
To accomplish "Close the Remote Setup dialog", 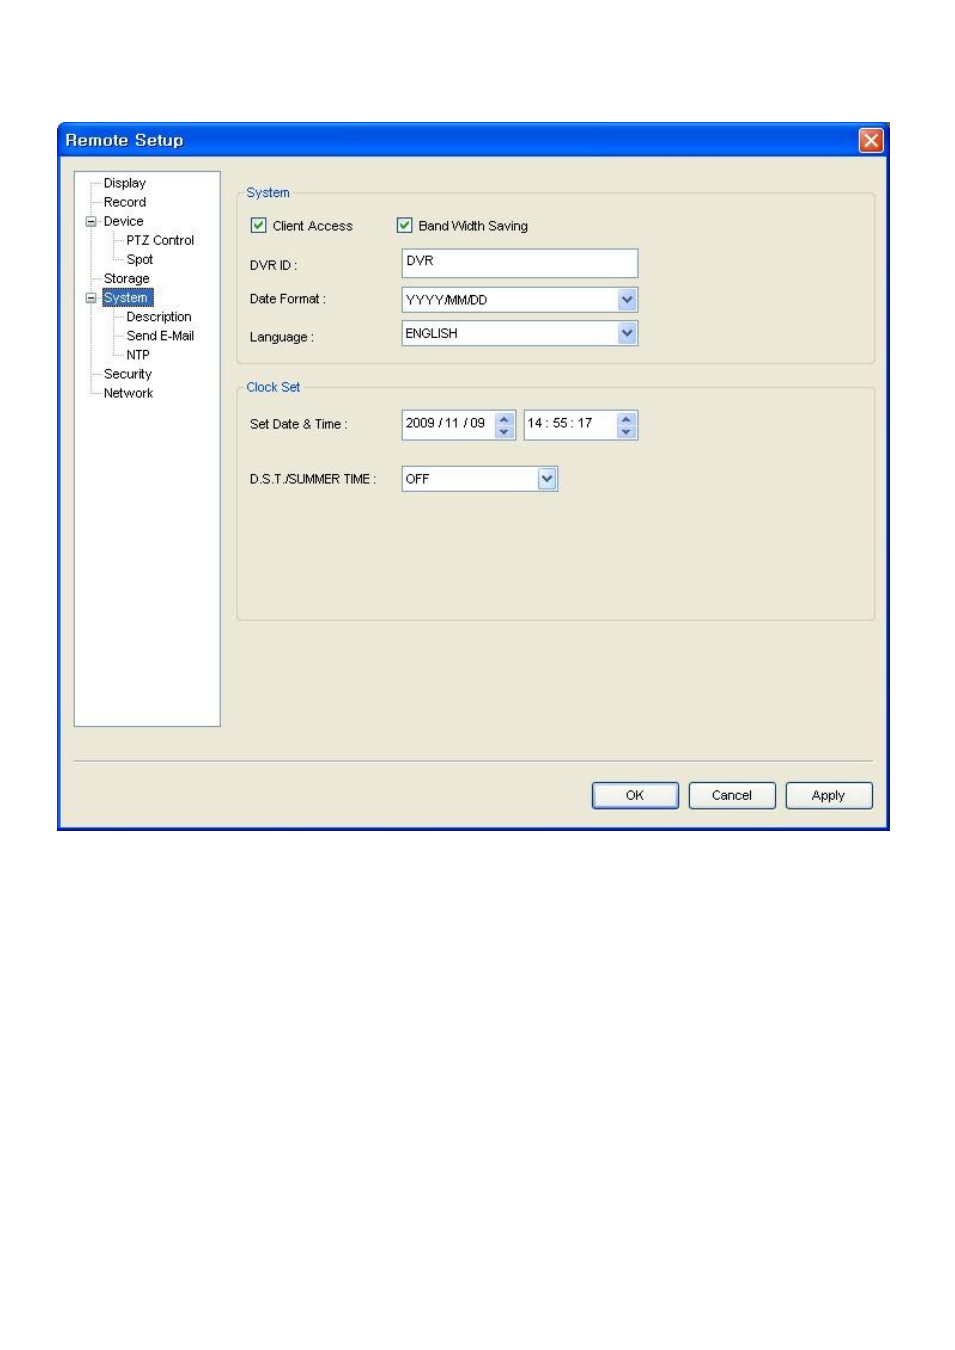I will 871,140.
